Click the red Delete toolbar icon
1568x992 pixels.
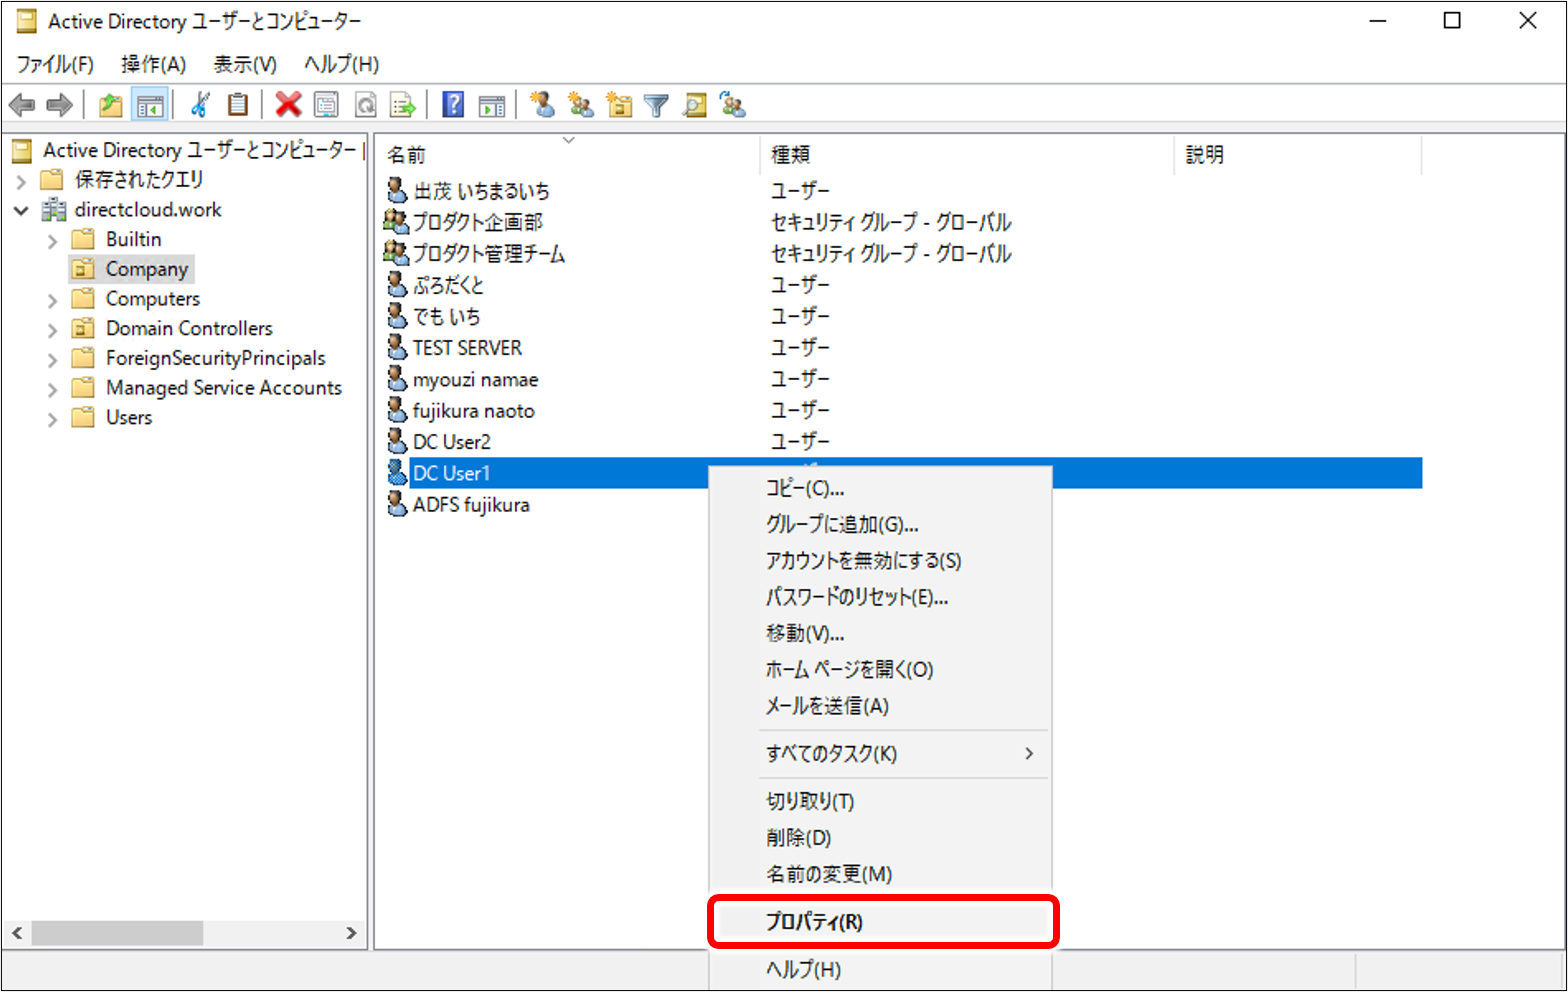pyautogui.click(x=289, y=105)
